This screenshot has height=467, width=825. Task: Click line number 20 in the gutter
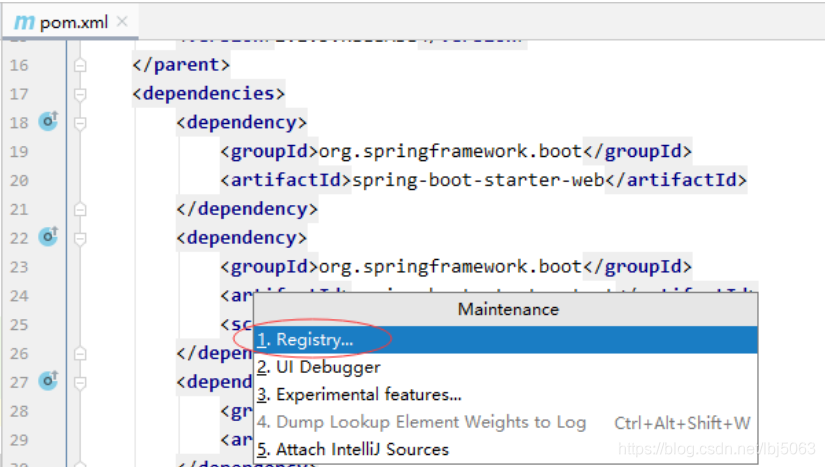tap(19, 181)
